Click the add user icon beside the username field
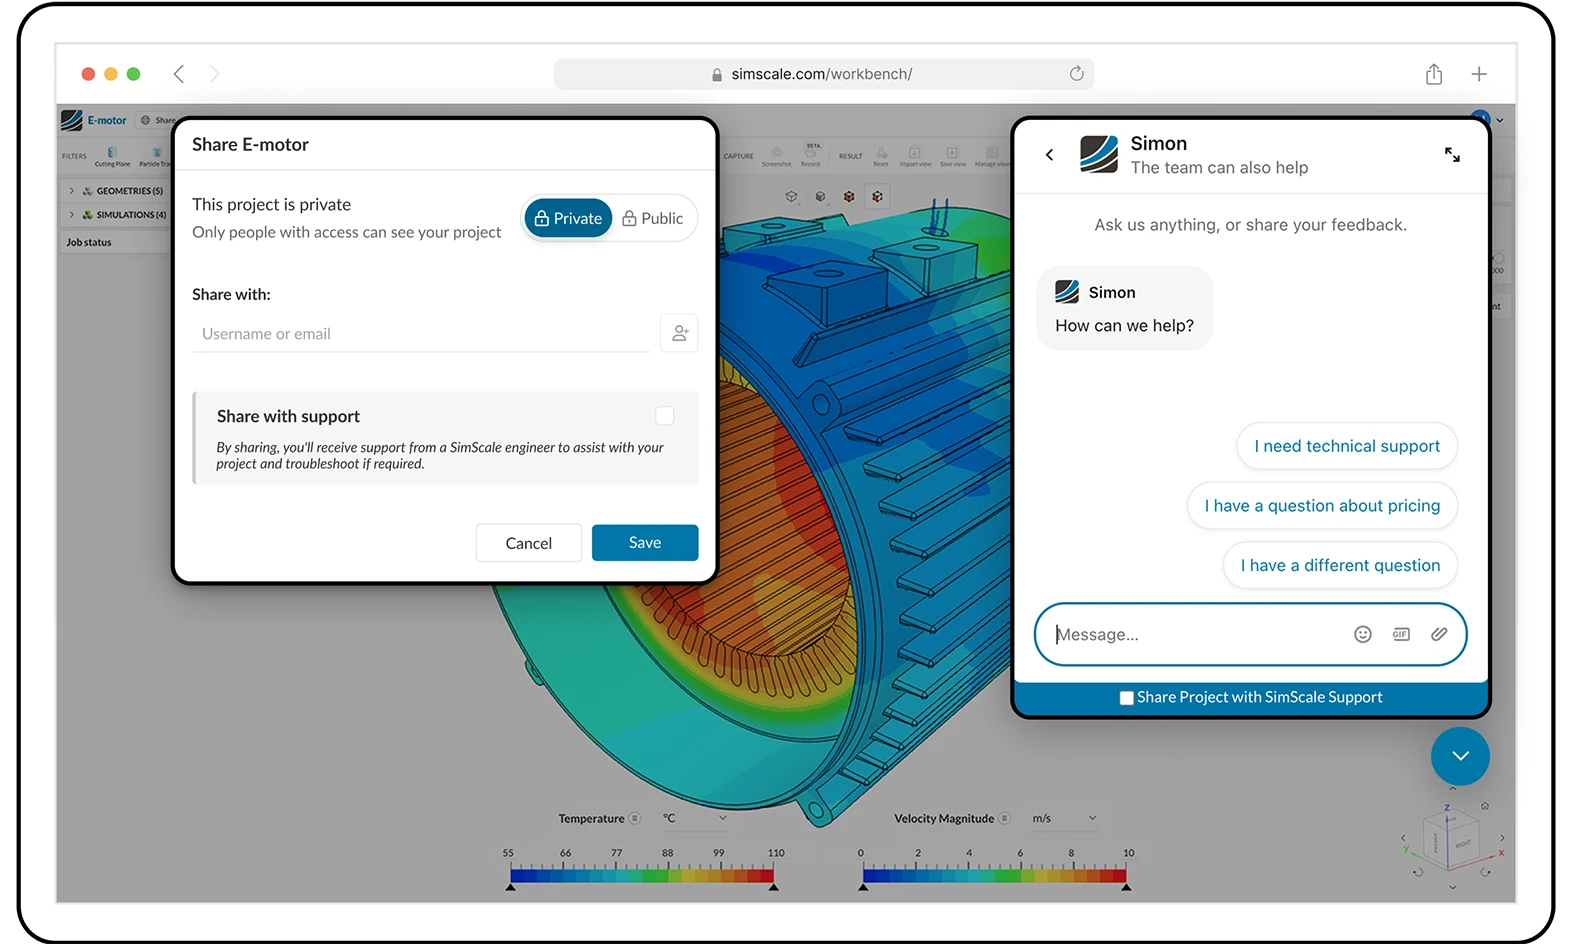The width and height of the screenshot is (1570, 944). point(679,334)
